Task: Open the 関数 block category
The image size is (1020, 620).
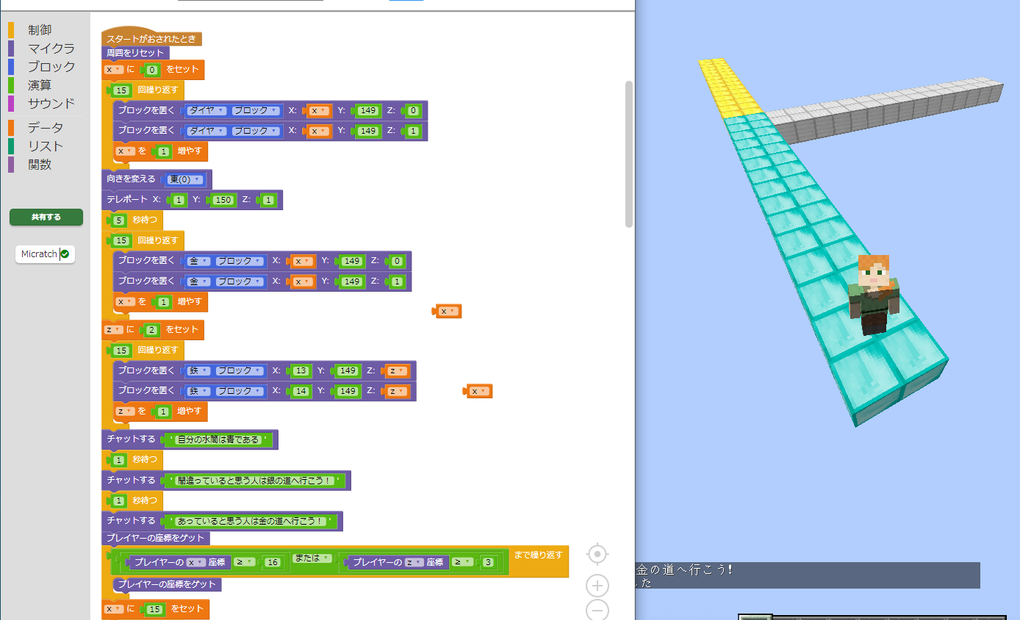Action: [40, 164]
